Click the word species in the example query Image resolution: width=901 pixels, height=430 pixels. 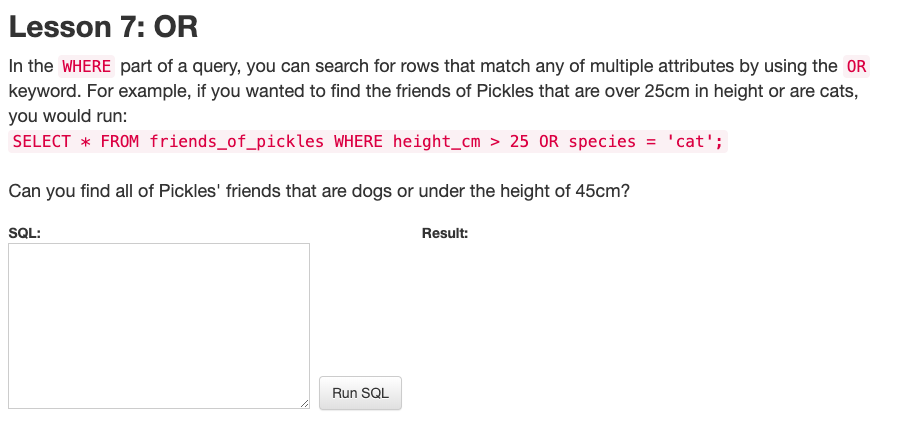602,141
